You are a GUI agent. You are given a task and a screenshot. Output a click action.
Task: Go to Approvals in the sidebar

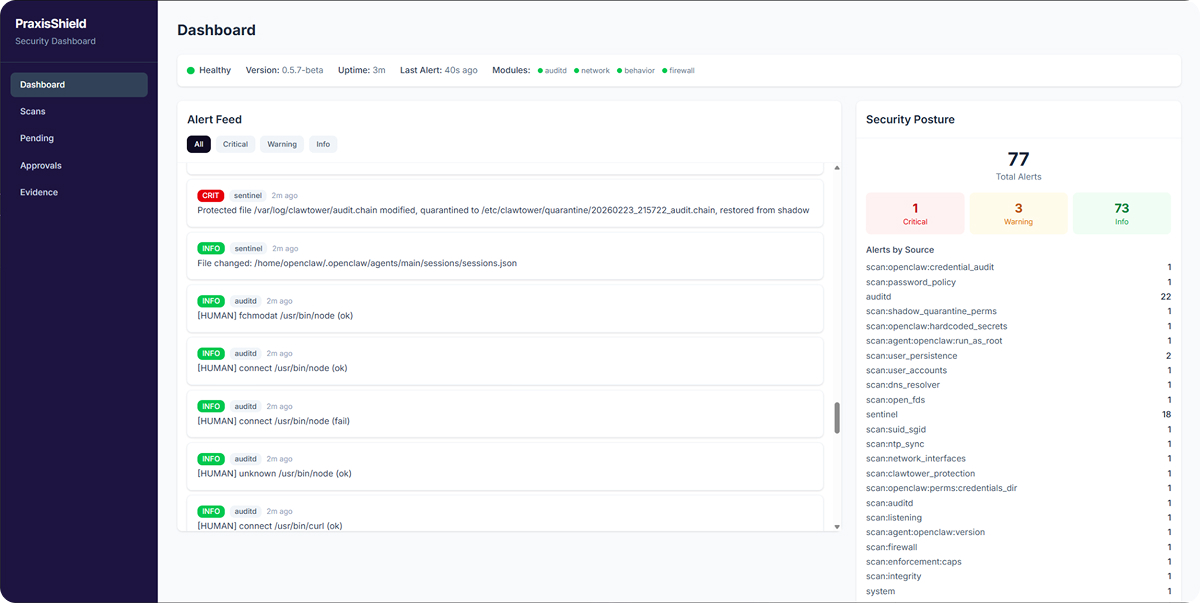[41, 166]
